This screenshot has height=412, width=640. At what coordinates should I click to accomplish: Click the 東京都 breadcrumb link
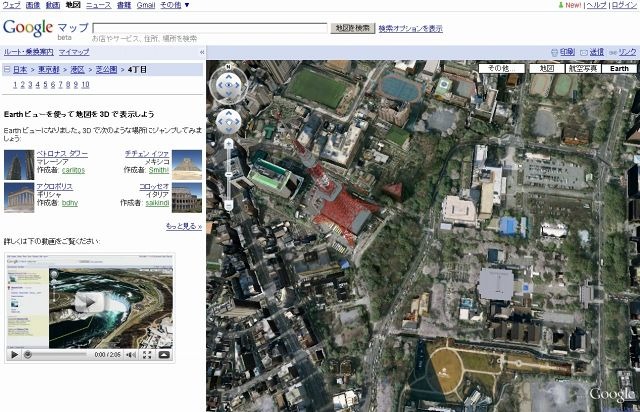pyautogui.click(x=49, y=69)
